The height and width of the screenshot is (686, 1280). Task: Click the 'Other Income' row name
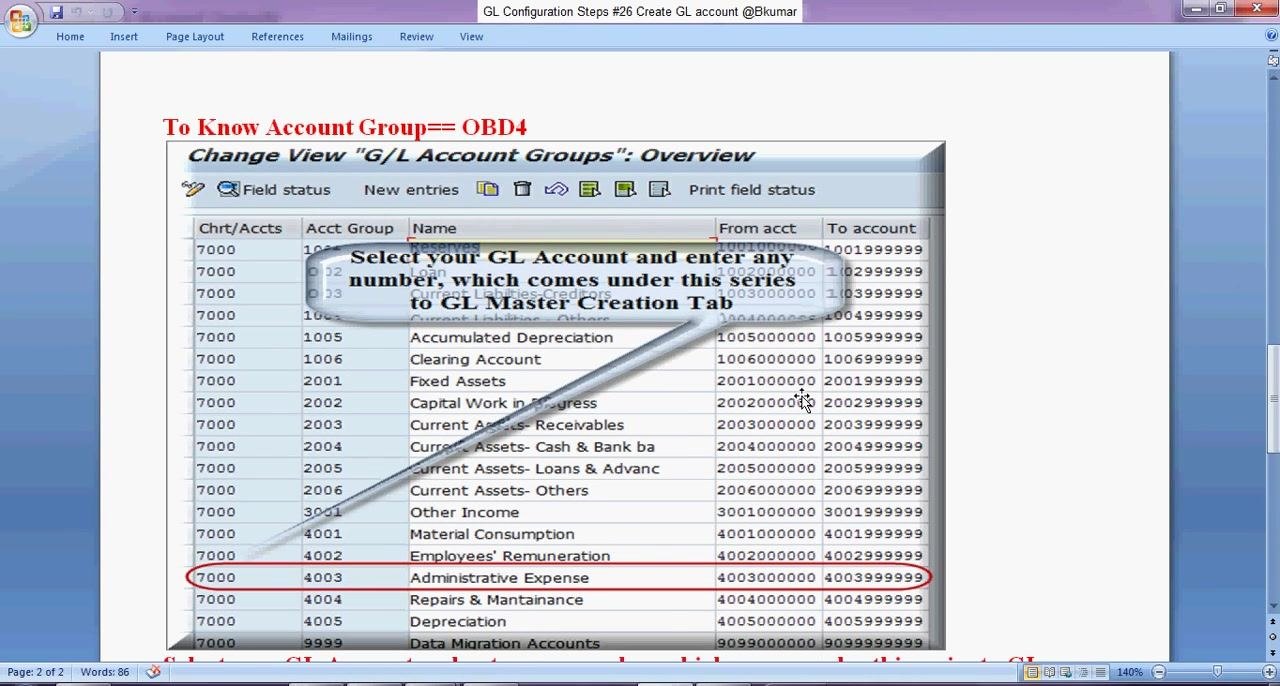click(464, 512)
